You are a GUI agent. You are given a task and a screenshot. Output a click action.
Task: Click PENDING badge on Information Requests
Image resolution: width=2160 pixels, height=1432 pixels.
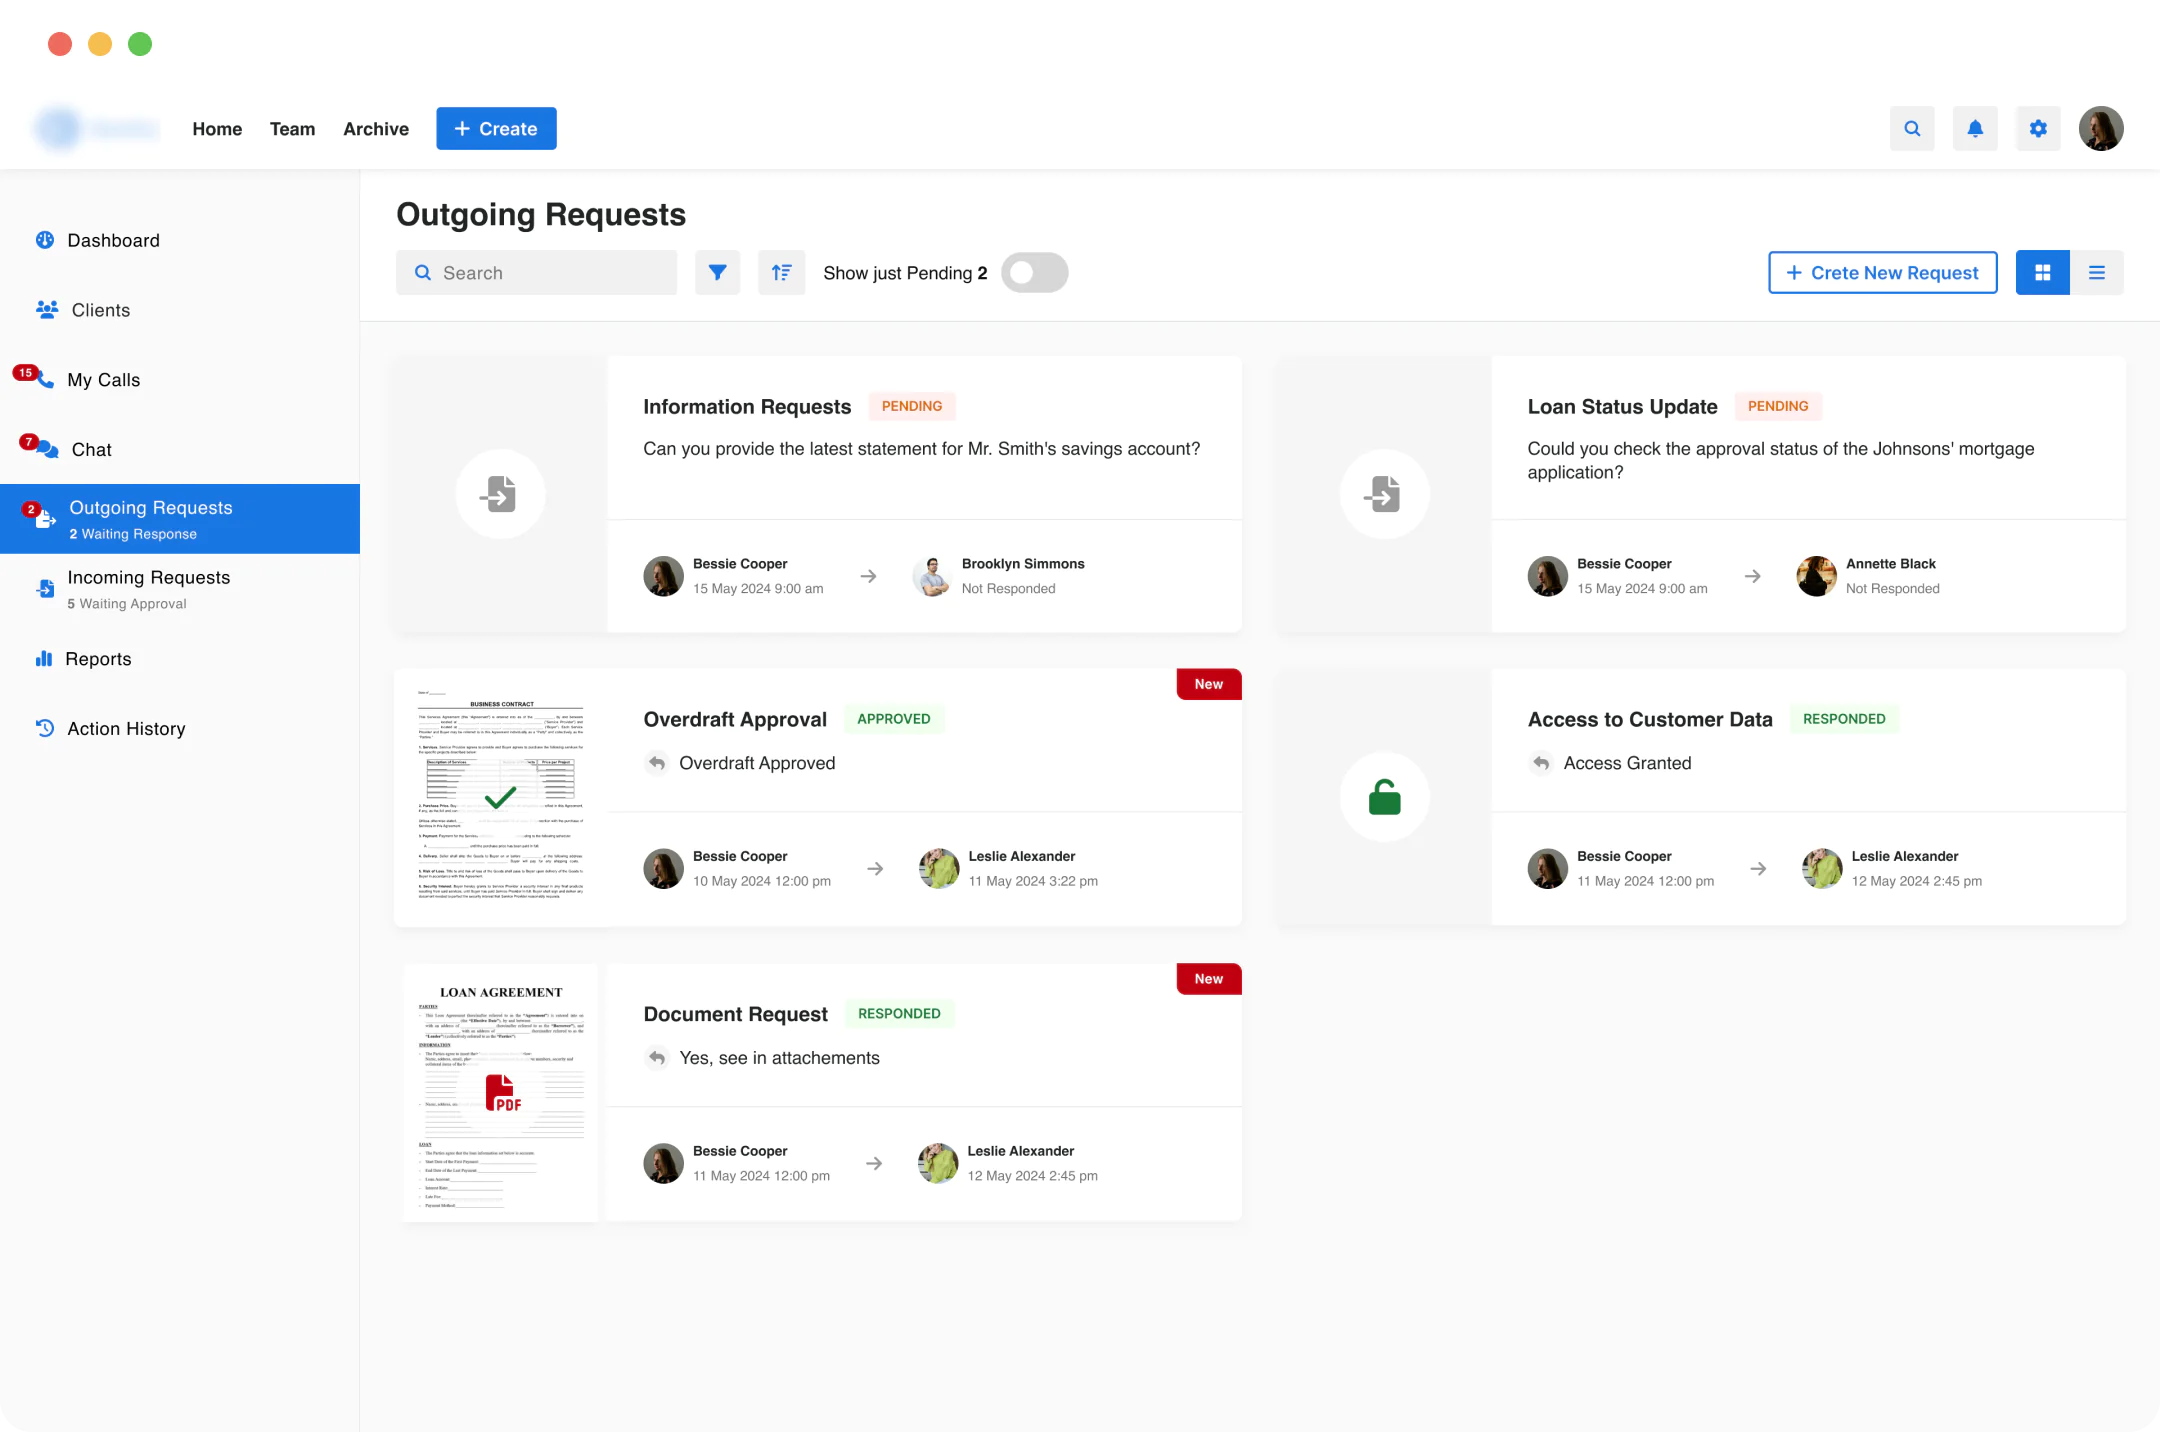912,406
